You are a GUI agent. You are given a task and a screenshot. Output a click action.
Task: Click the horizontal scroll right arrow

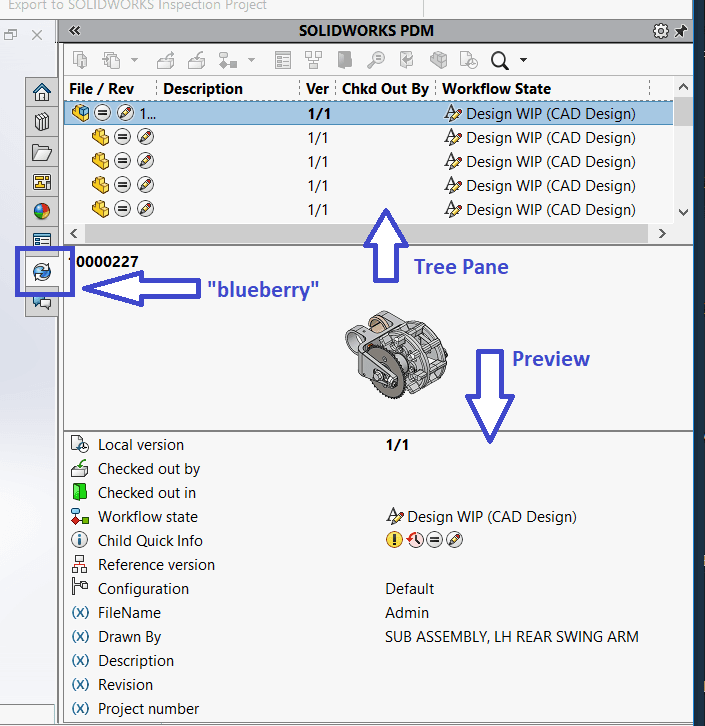[x=662, y=233]
